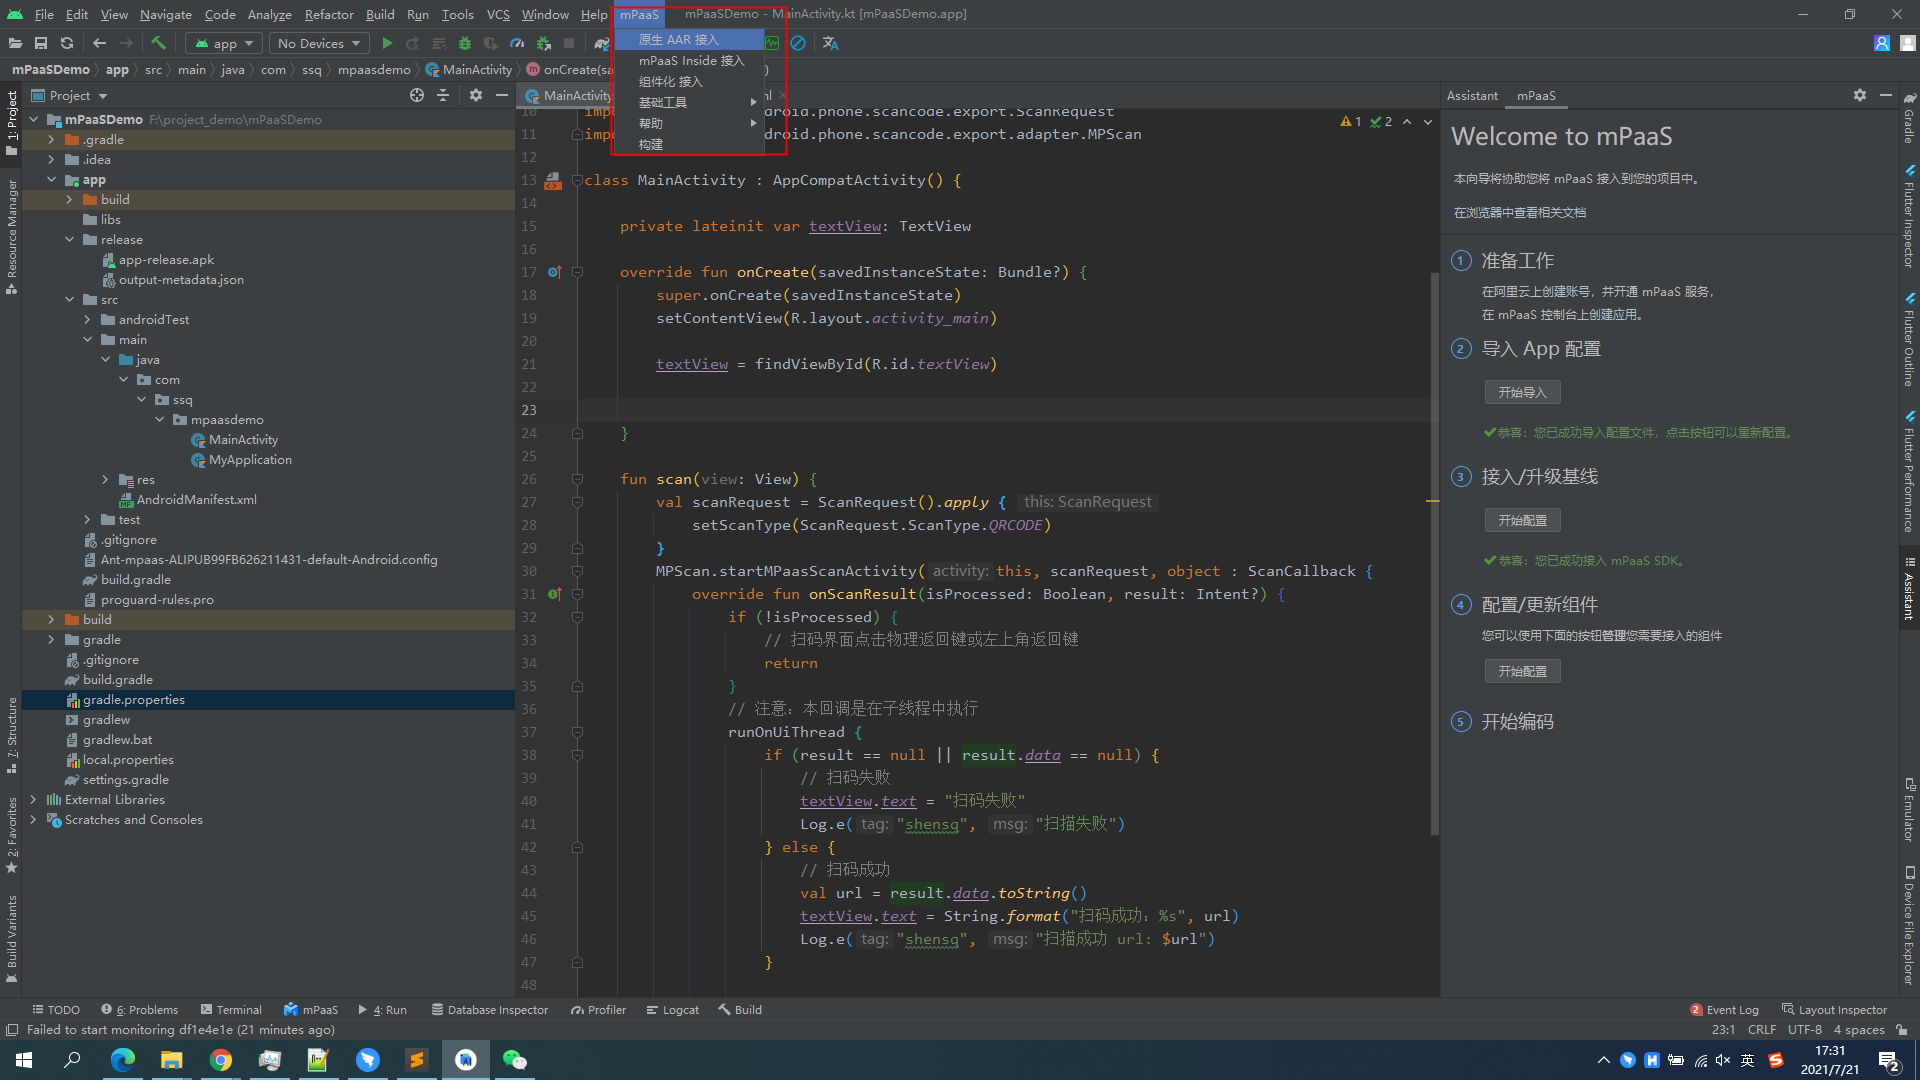Open the No Devices dropdown
Screen dimensions: 1920x1080
(318, 43)
